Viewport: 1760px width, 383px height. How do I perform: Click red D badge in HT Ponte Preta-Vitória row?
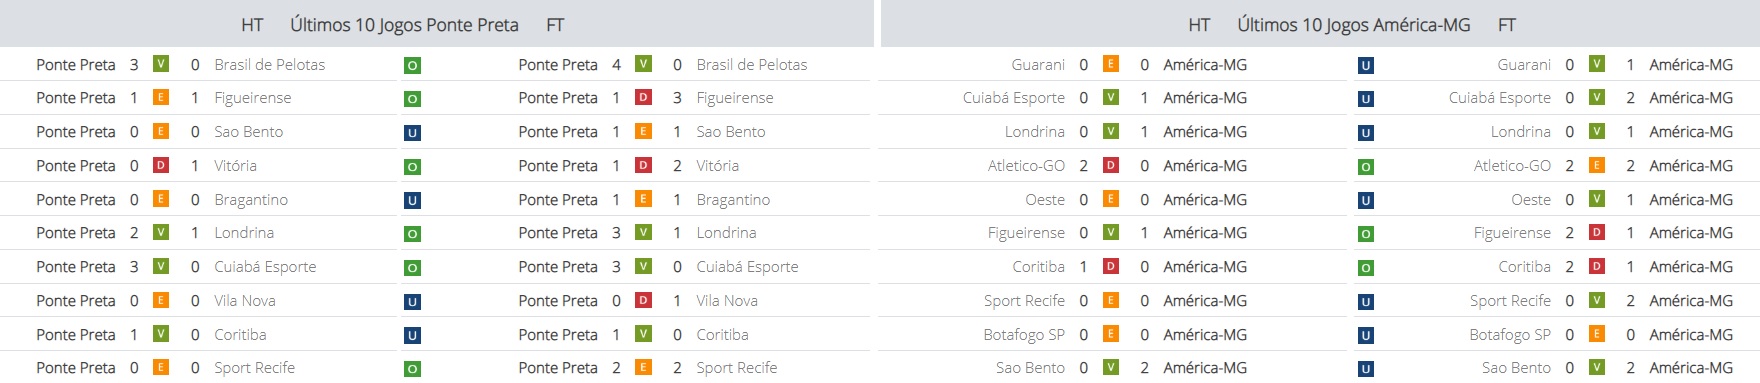coord(160,165)
